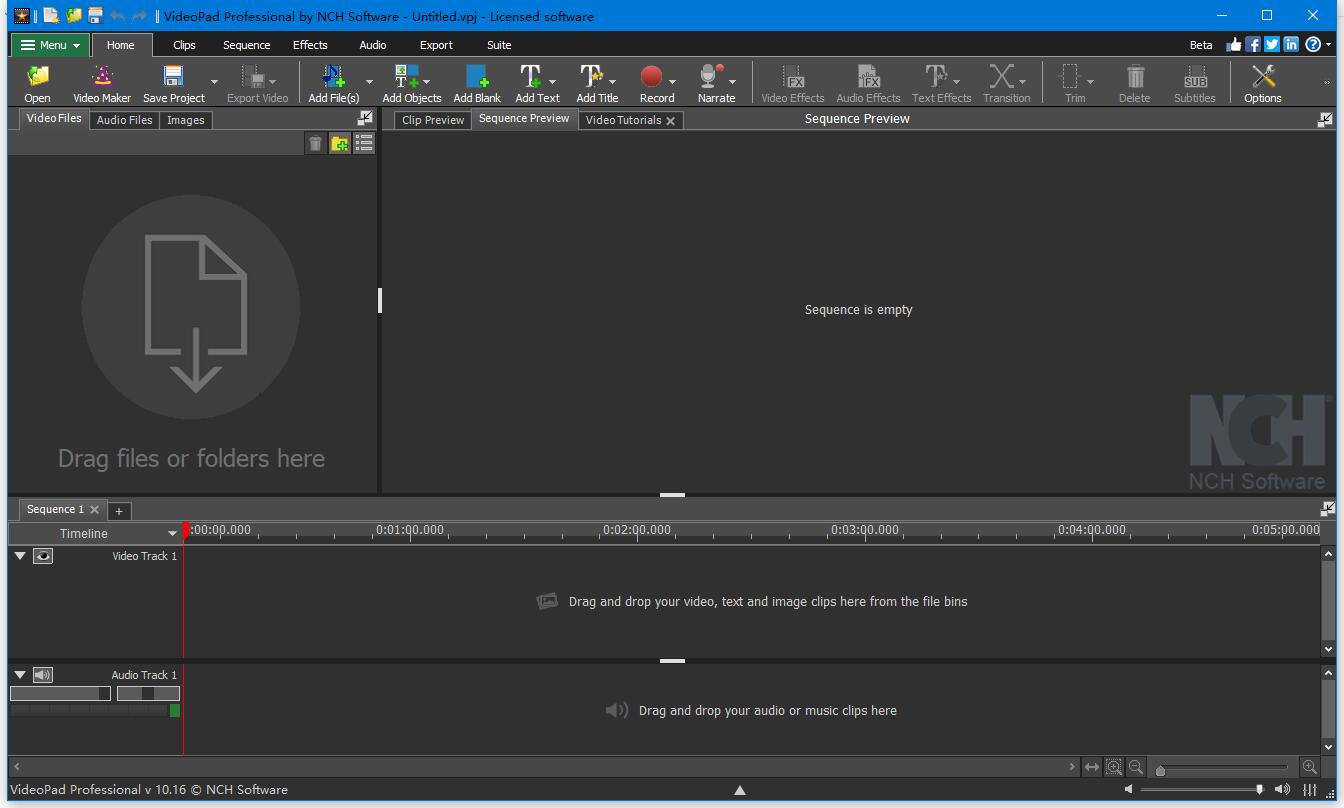Click the Add Blank clip icon
The height and width of the screenshot is (808, 1344).
477,82
